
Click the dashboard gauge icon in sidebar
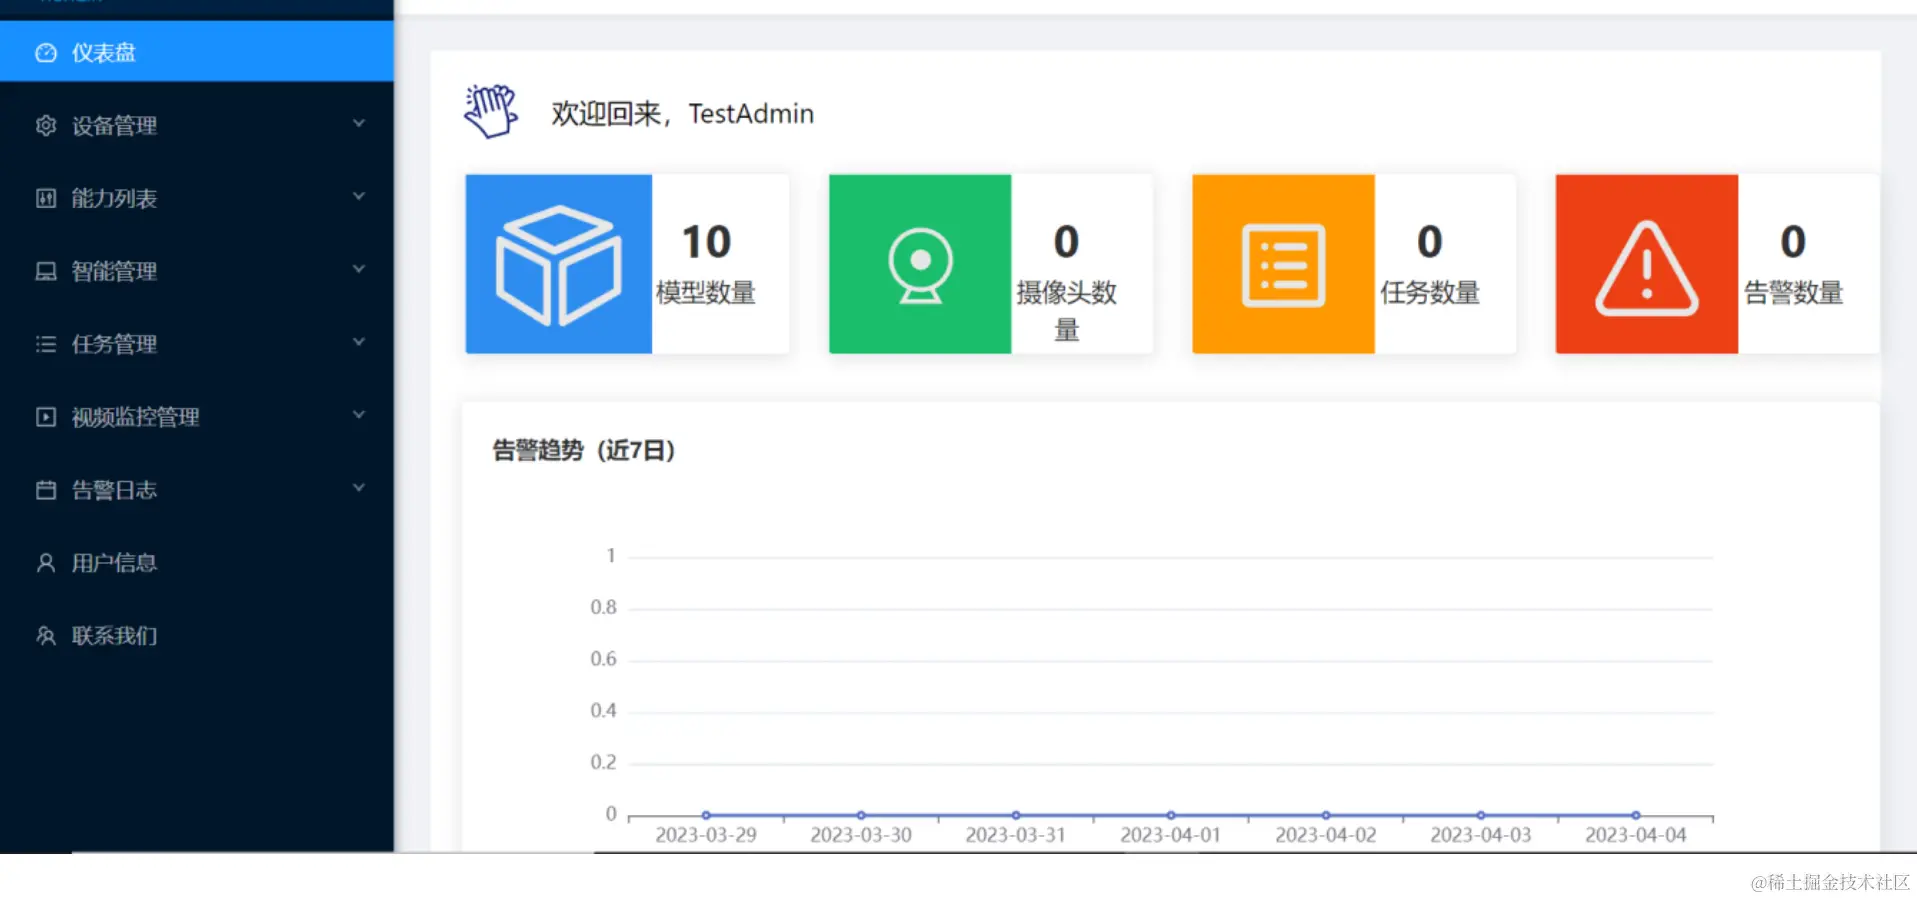pyautogui.click(x=46, y=53)
